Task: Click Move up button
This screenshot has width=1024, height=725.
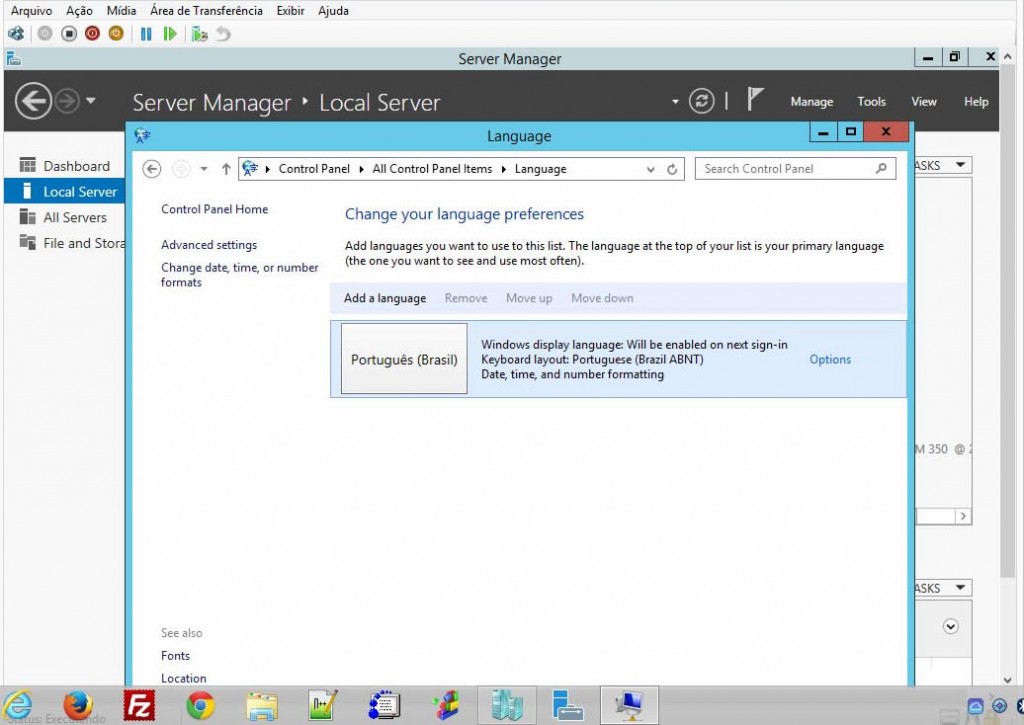Action: [529, 298]
